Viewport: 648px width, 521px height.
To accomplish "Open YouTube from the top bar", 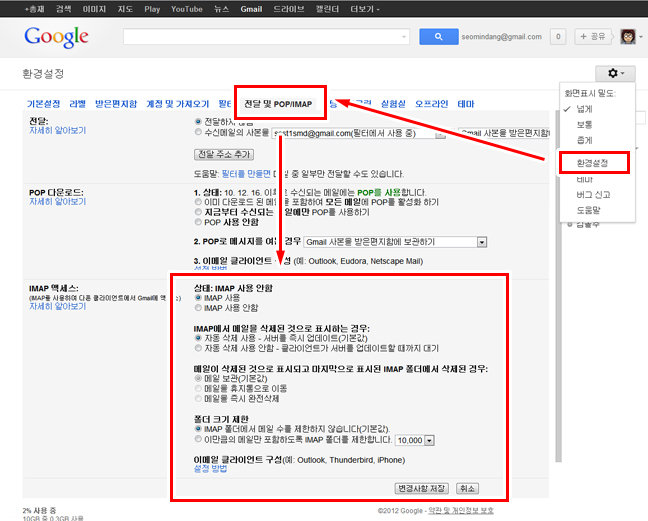I will pos(187,9).
